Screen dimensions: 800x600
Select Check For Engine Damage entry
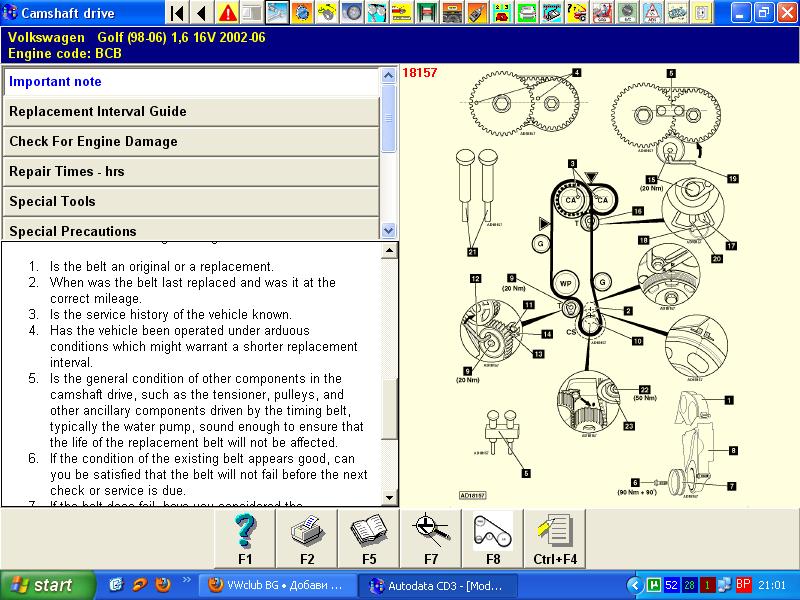190,142
